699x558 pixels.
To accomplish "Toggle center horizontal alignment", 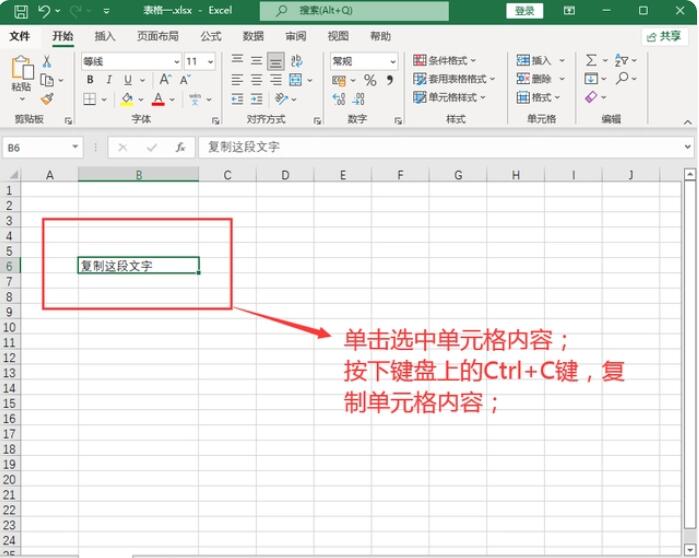I will pos(257,80).
